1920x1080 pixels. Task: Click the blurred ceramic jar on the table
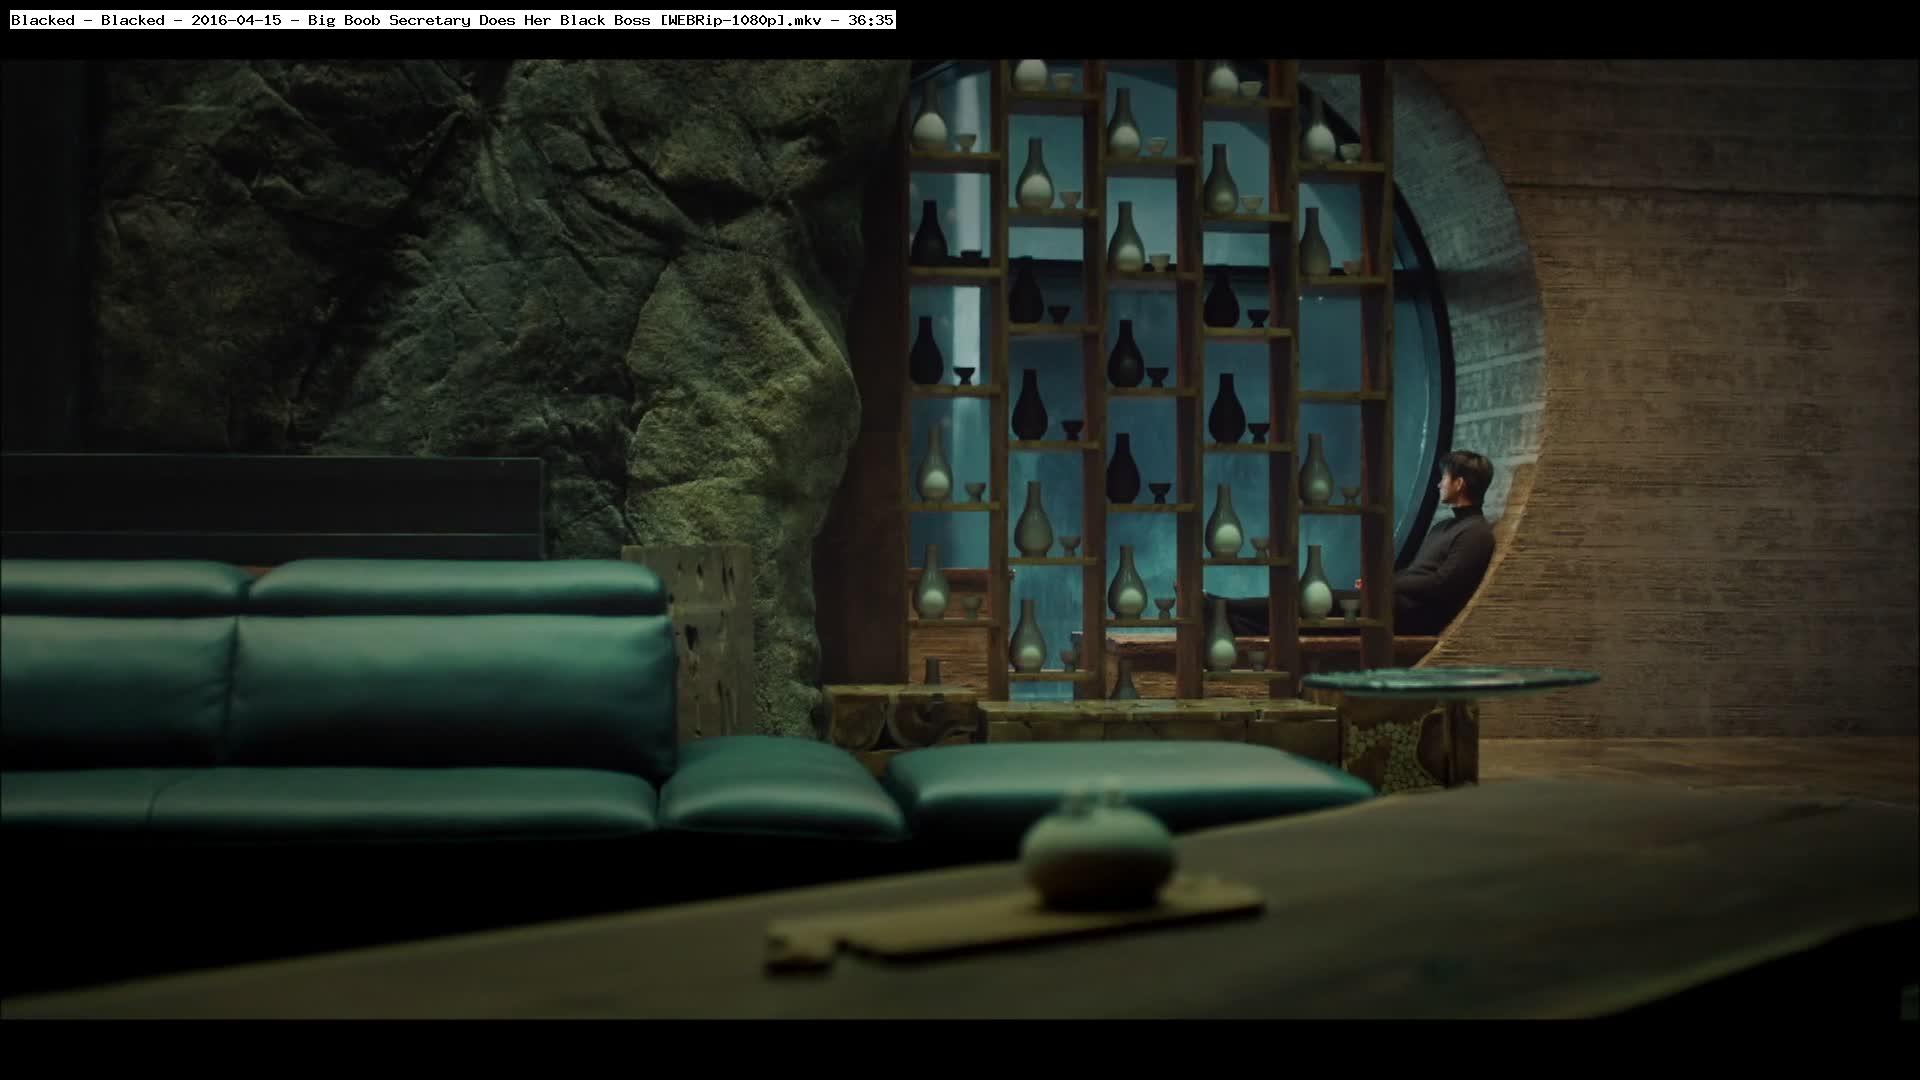point(1097,852)
